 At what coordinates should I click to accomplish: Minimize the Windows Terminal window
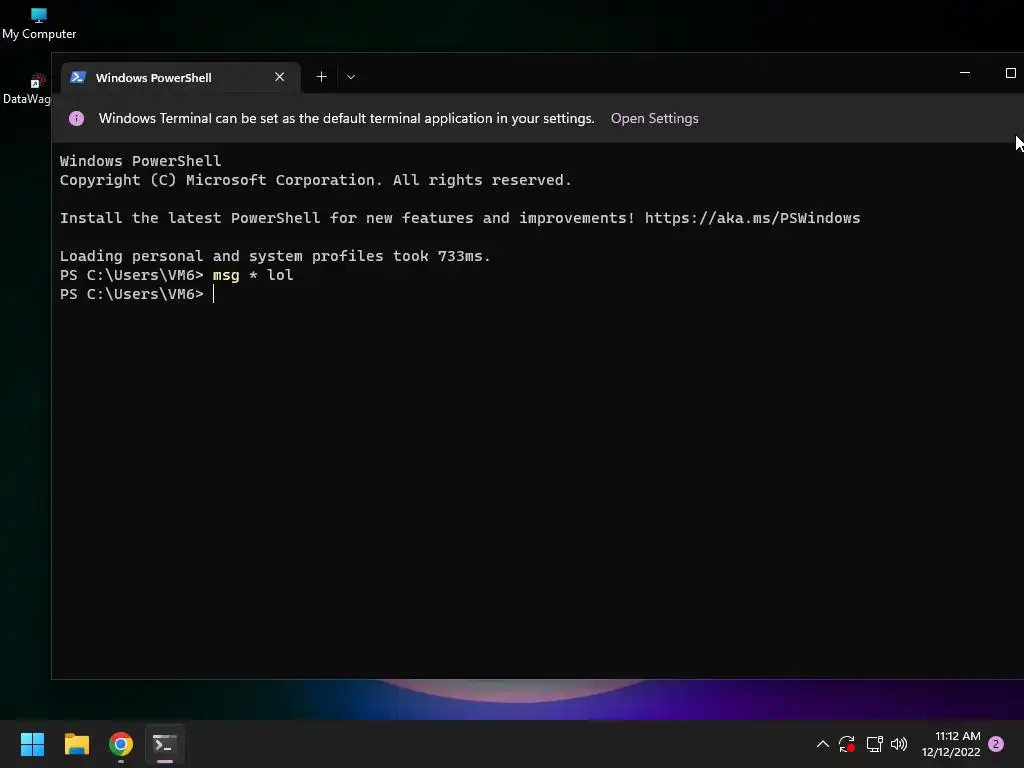[x=965, y=73]
